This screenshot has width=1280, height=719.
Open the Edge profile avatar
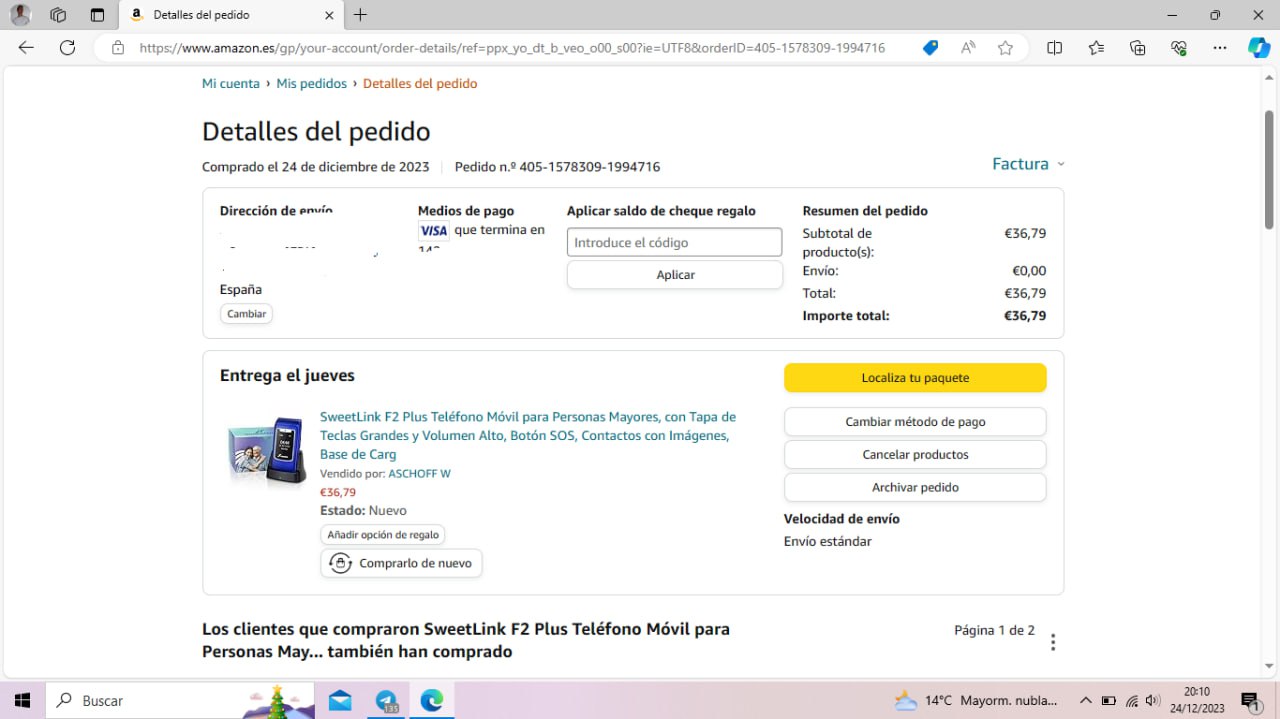[x=20, y=15]
